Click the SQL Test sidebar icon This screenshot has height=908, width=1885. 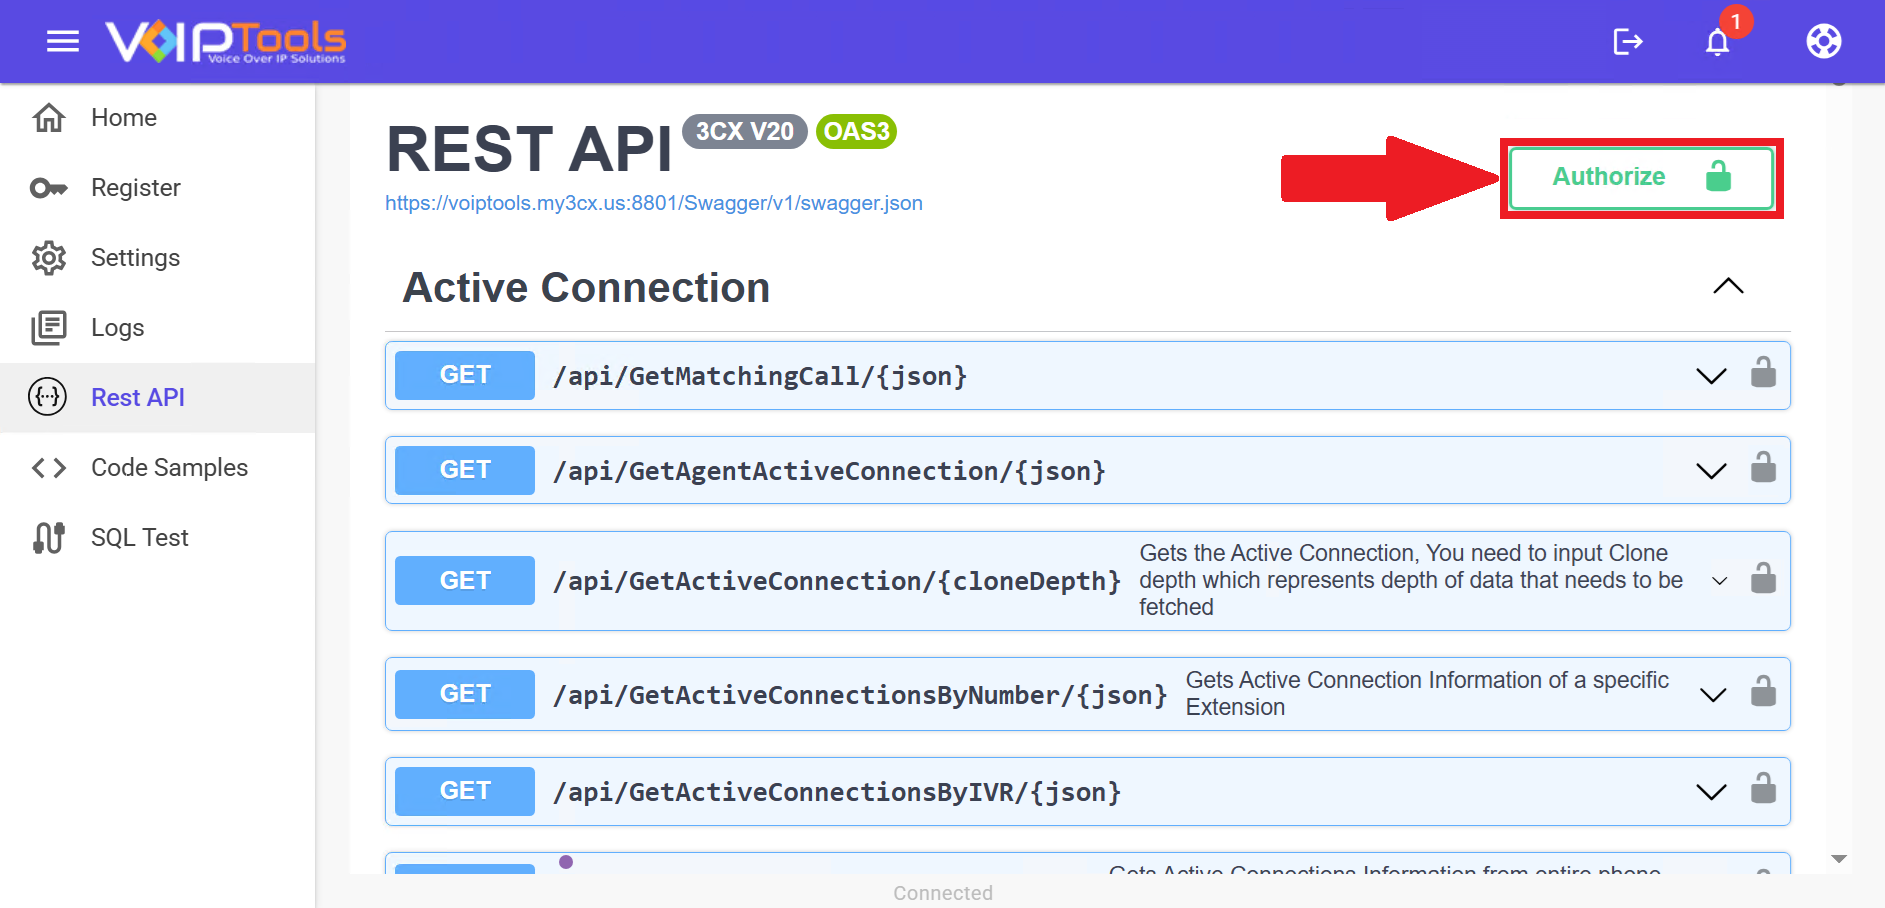[x=49, y=538]
